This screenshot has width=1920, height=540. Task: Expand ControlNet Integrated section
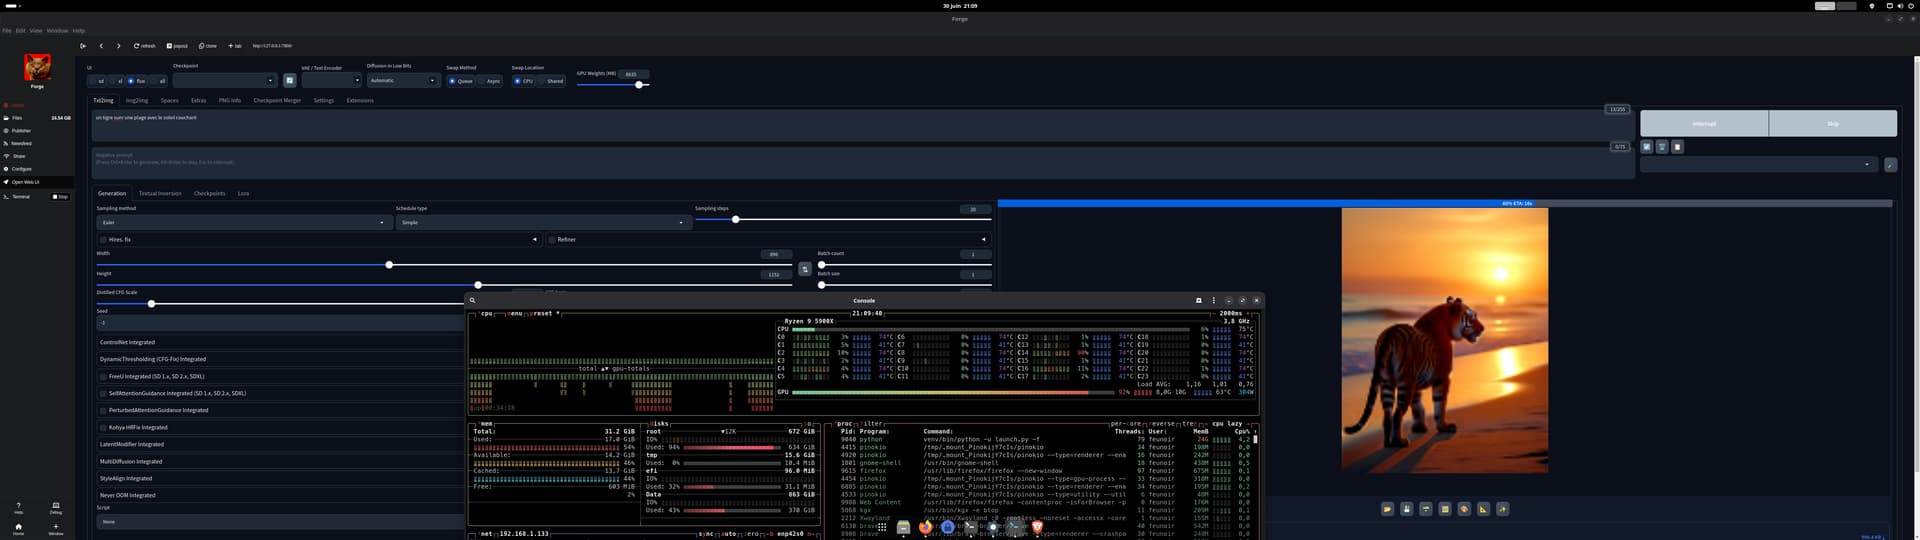[x=280, y=342]
